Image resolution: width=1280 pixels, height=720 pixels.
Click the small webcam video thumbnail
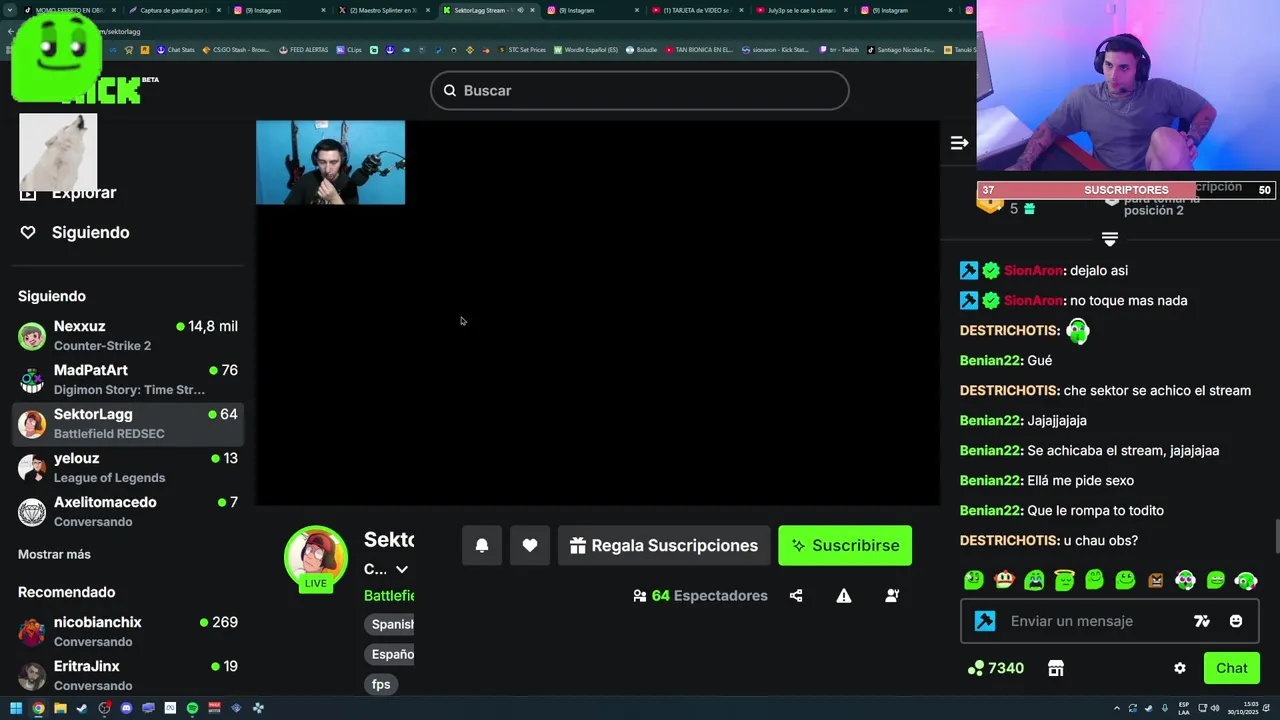[330, 162]
